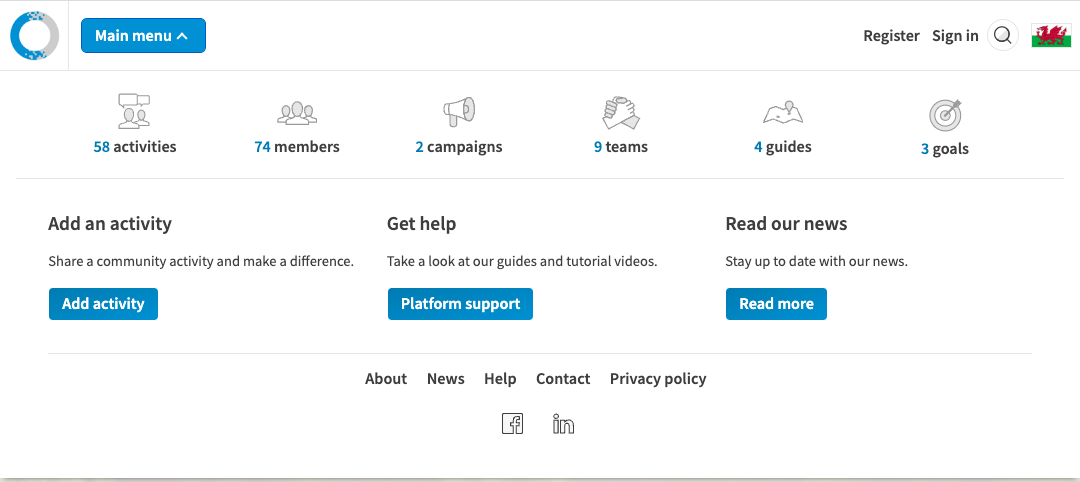Open the teams handshake icon
Image resolution: width=1080 pixels, height=482 pixels.
click(621, 113)
